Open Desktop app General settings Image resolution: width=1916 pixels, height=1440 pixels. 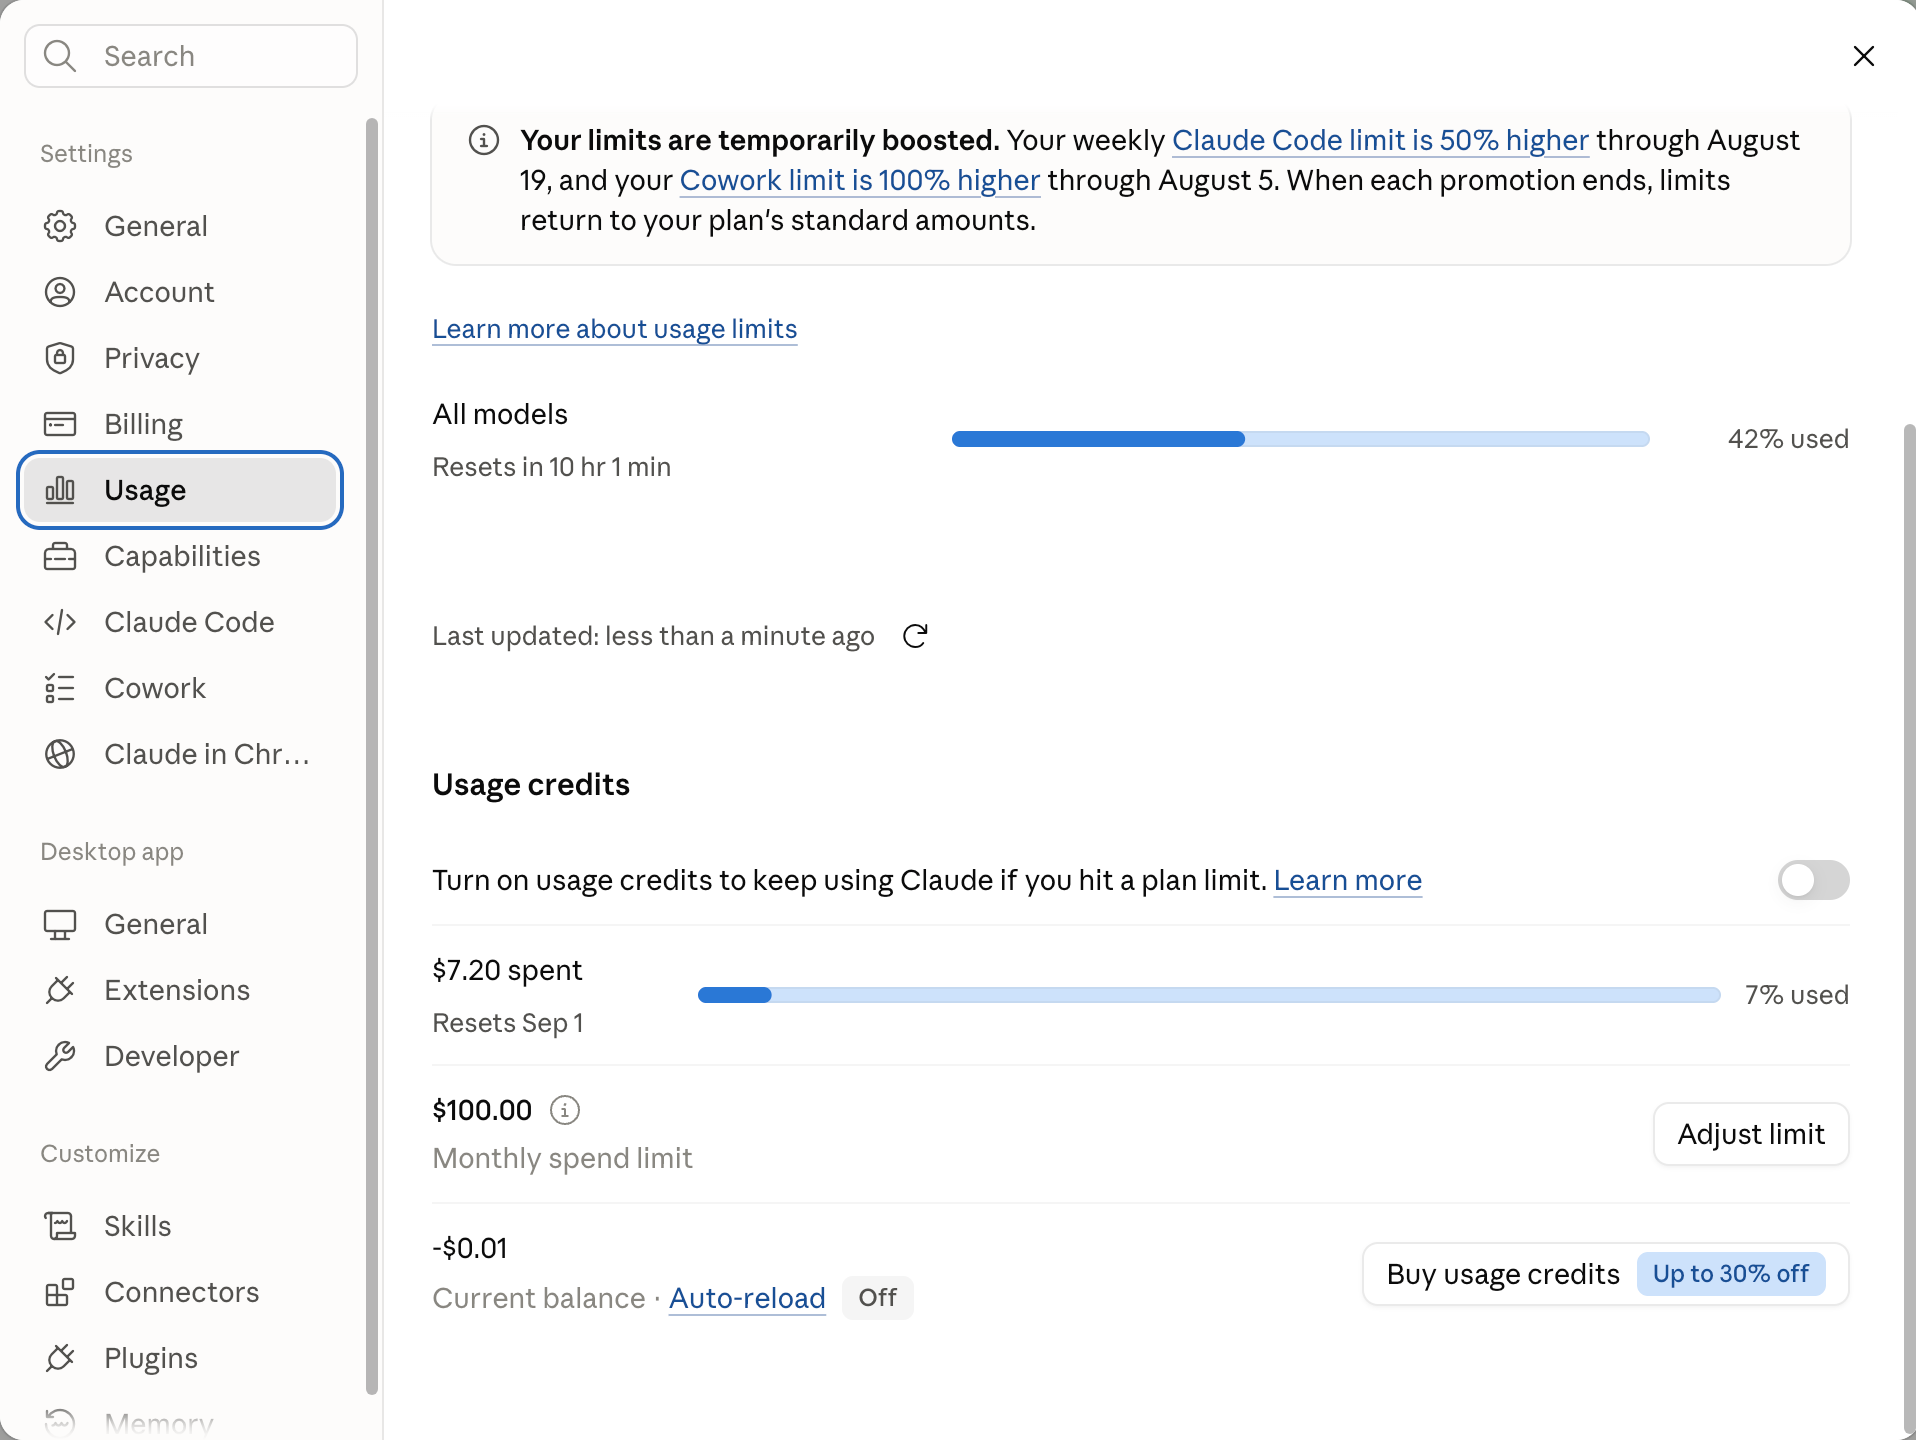[180, 924]
